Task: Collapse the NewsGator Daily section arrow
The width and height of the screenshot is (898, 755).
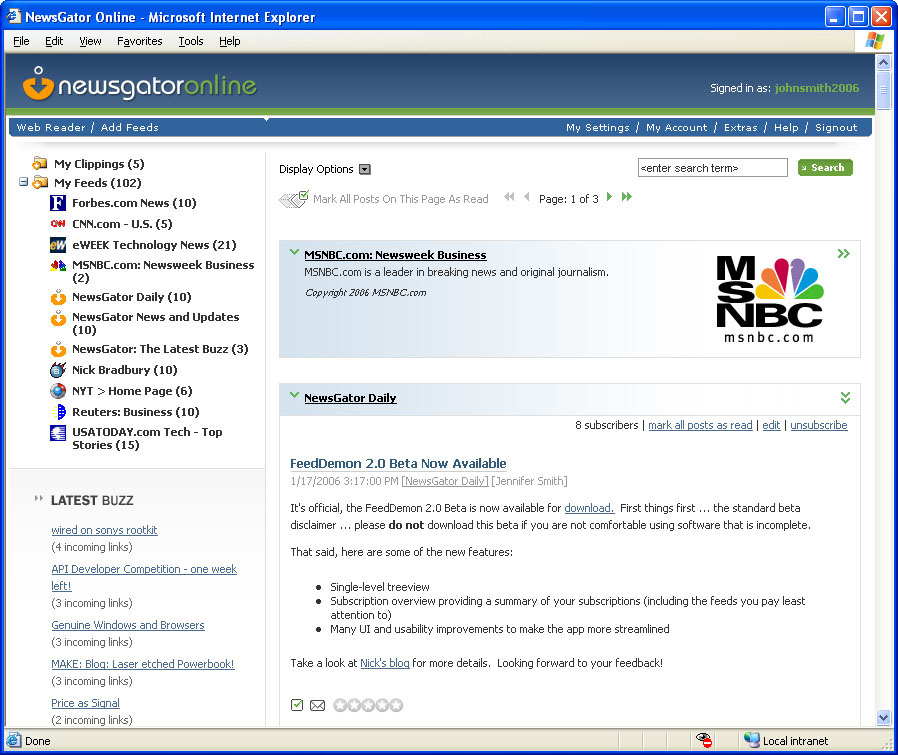Action: point(294,395)
